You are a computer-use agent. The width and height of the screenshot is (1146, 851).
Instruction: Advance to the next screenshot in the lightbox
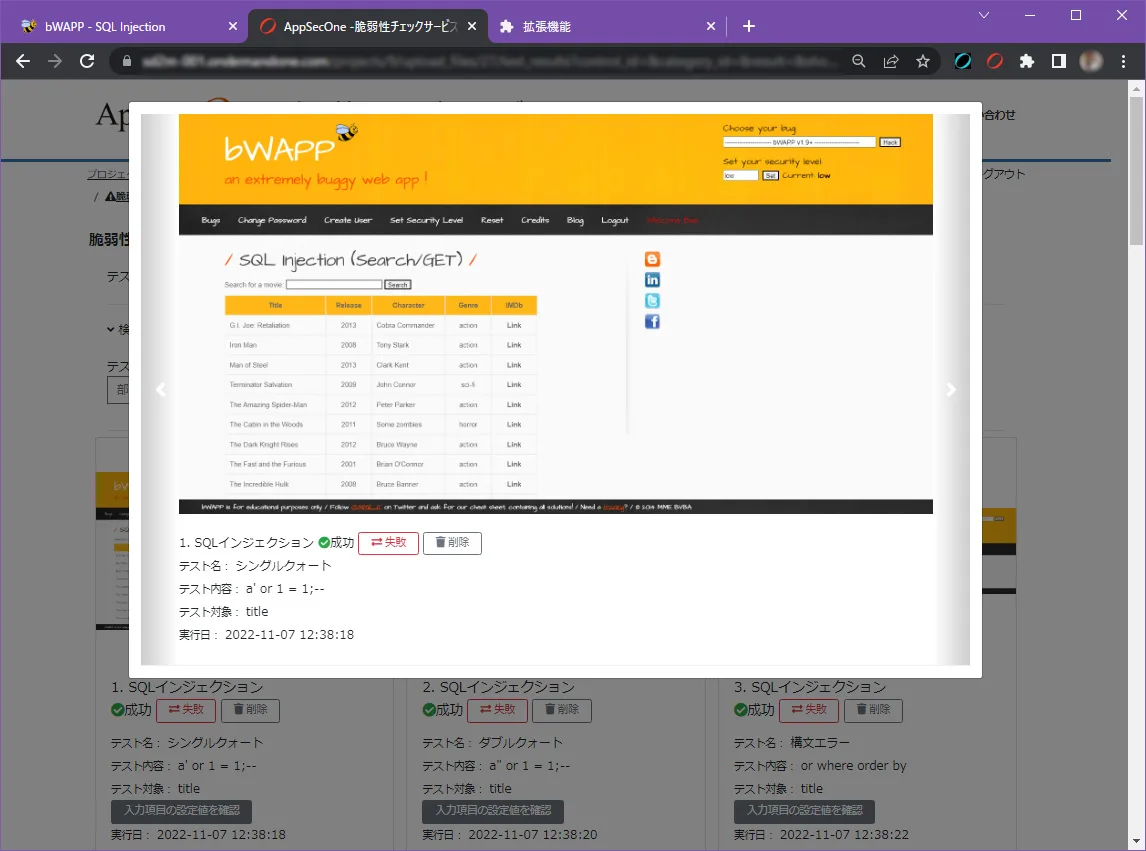(x=951, y=390)
